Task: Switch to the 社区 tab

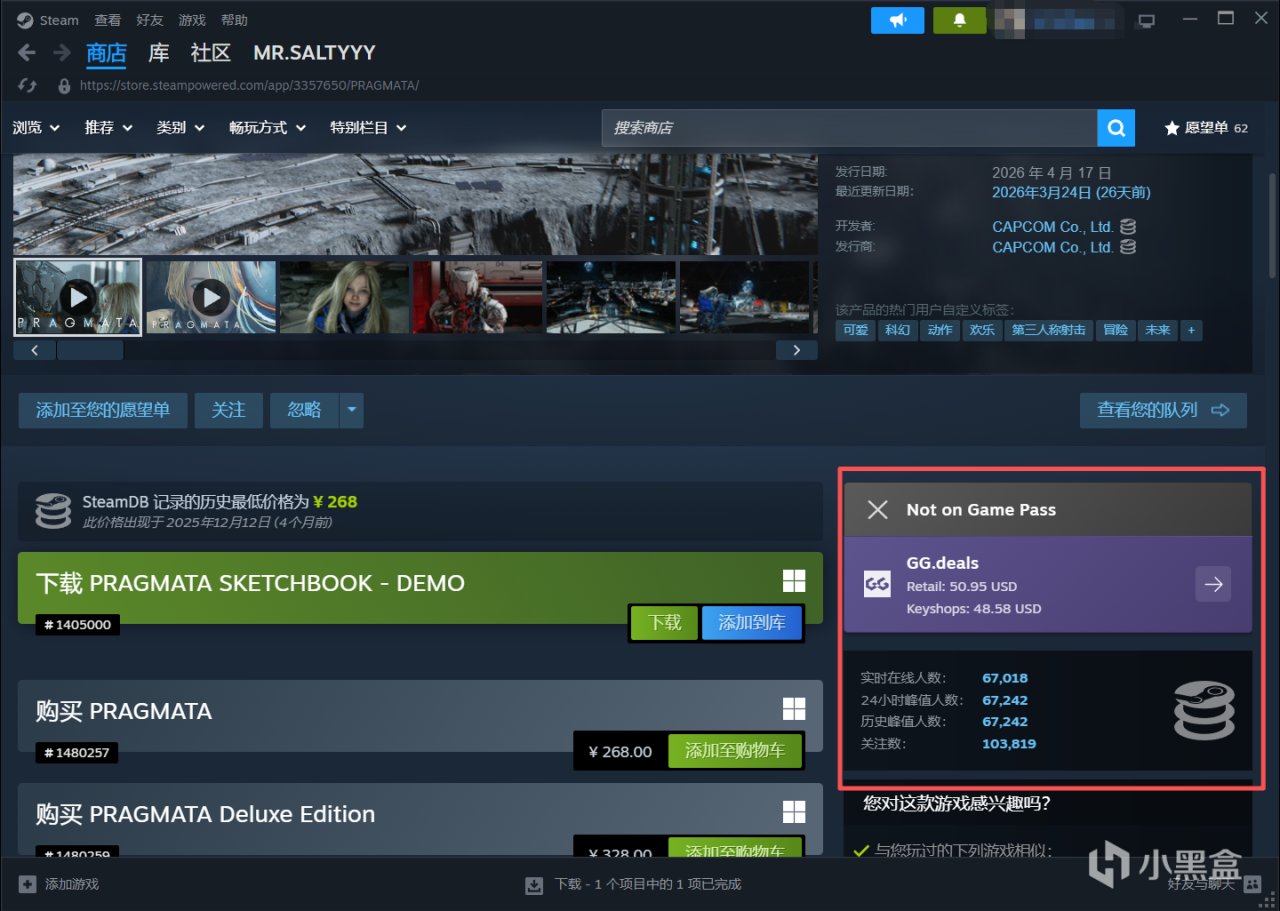Action: coord(211,53)
